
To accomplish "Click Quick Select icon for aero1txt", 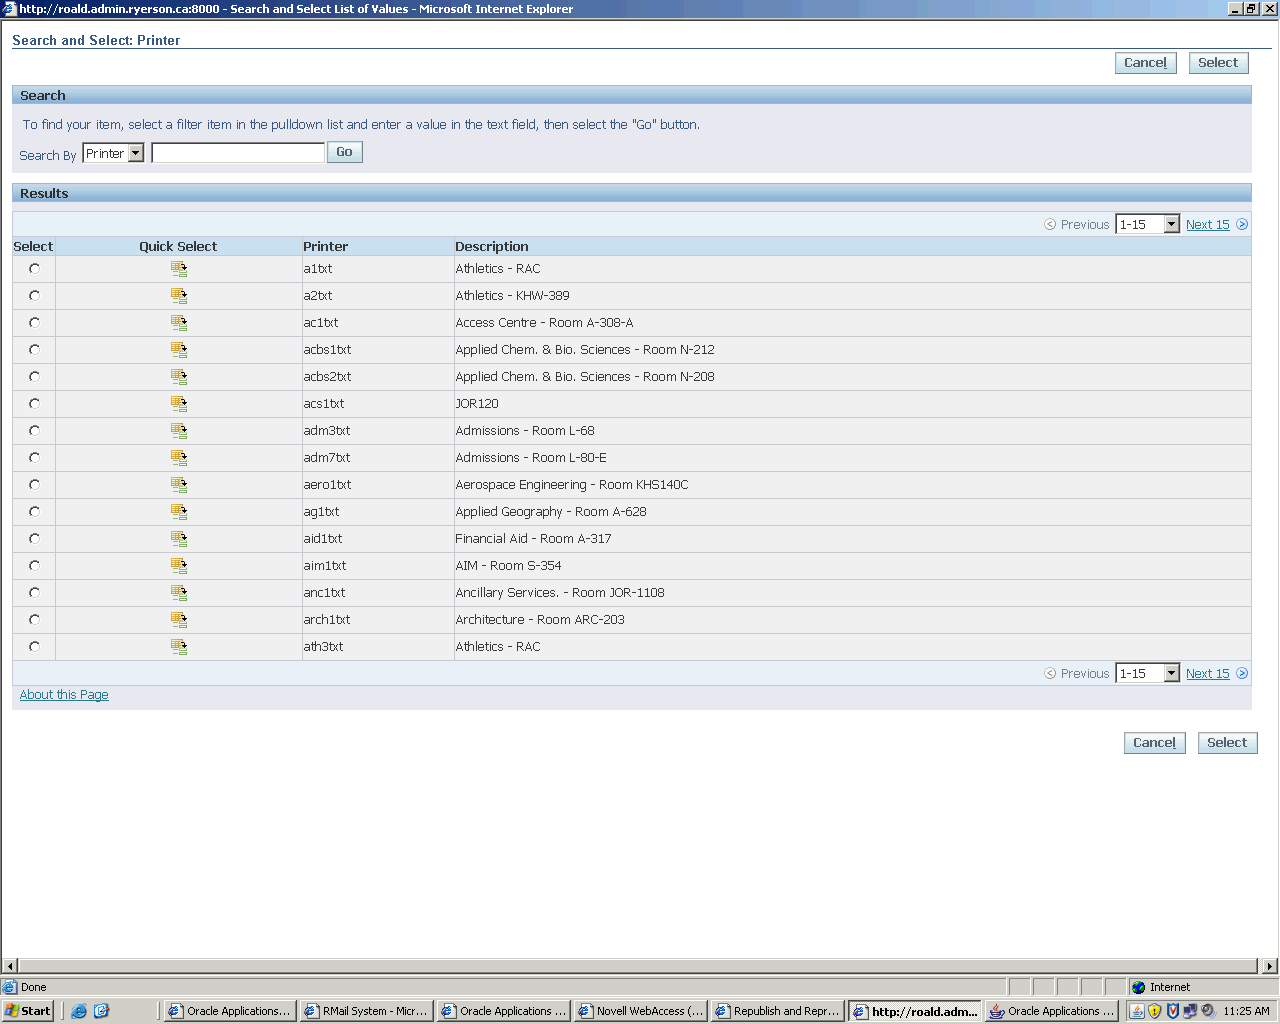I will 179,485.
